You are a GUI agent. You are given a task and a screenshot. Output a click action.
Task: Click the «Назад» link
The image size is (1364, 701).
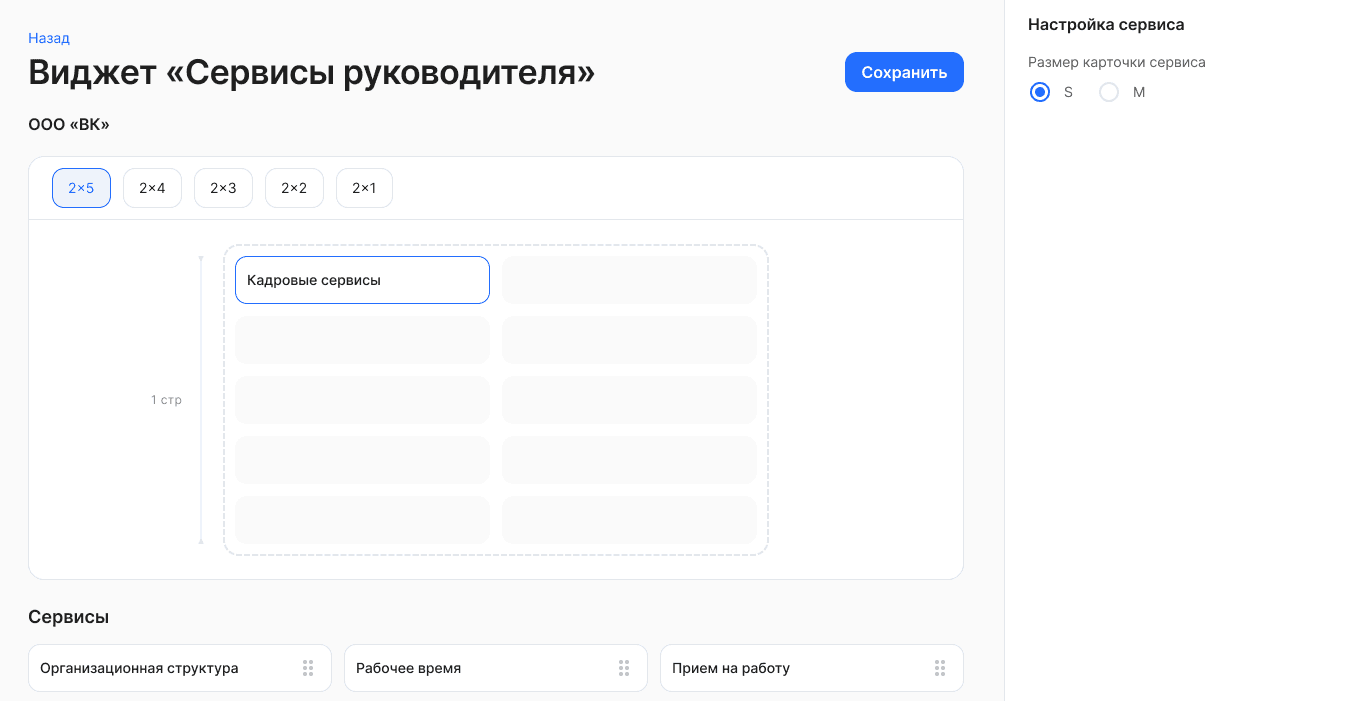click(x=48, y=38)
